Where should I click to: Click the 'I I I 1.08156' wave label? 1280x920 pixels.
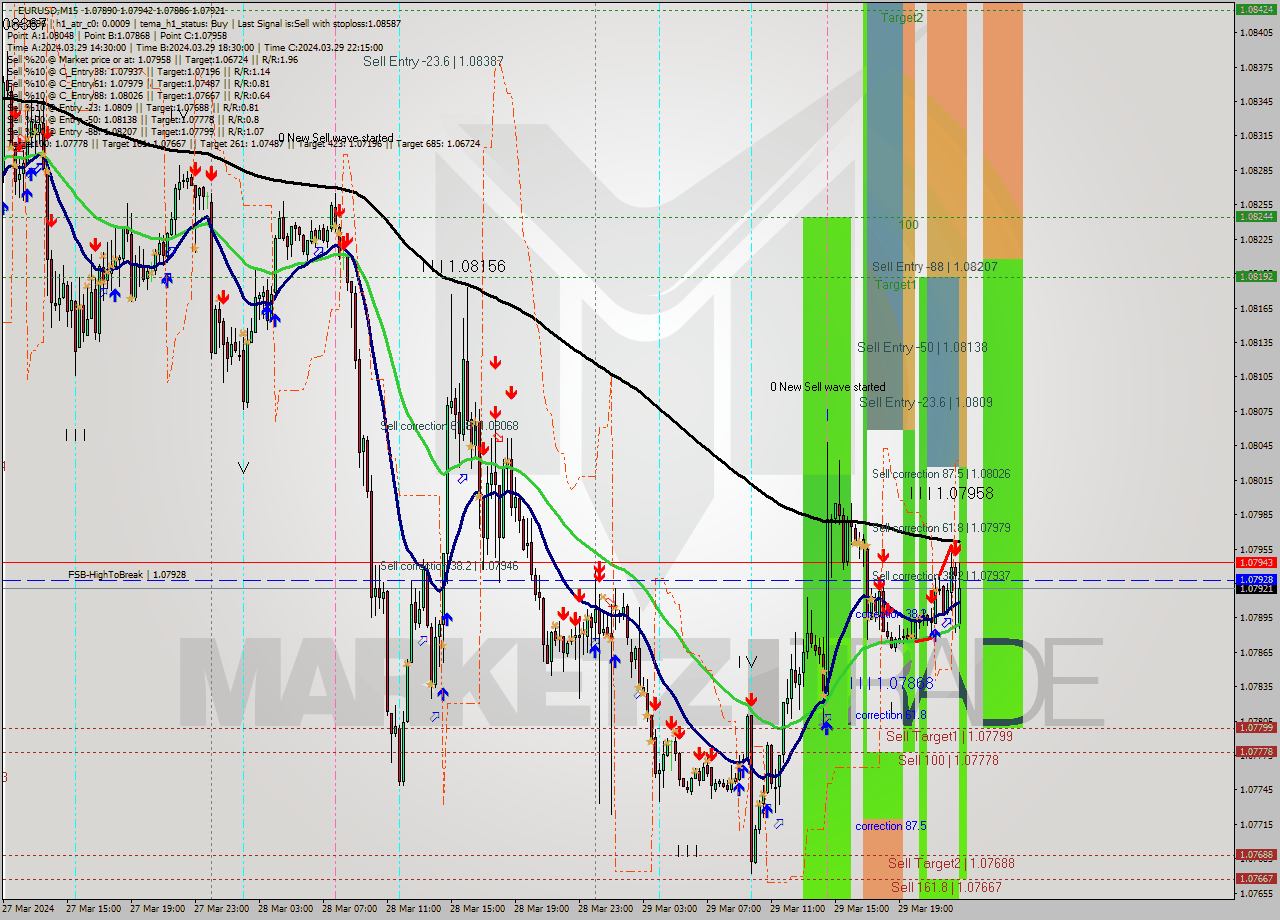point(463,266)
